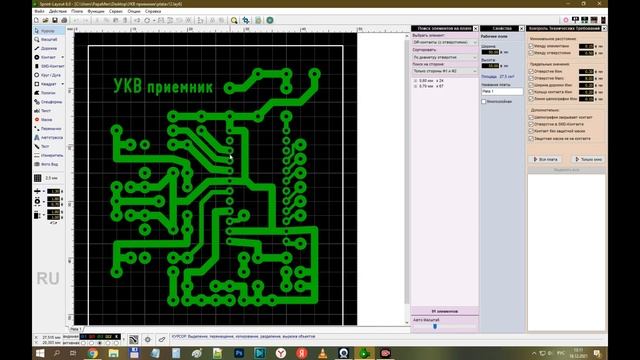Click the Вся плата check button
Screen dimensions: 640x360
pyautogui.click(x=546, y=159)
